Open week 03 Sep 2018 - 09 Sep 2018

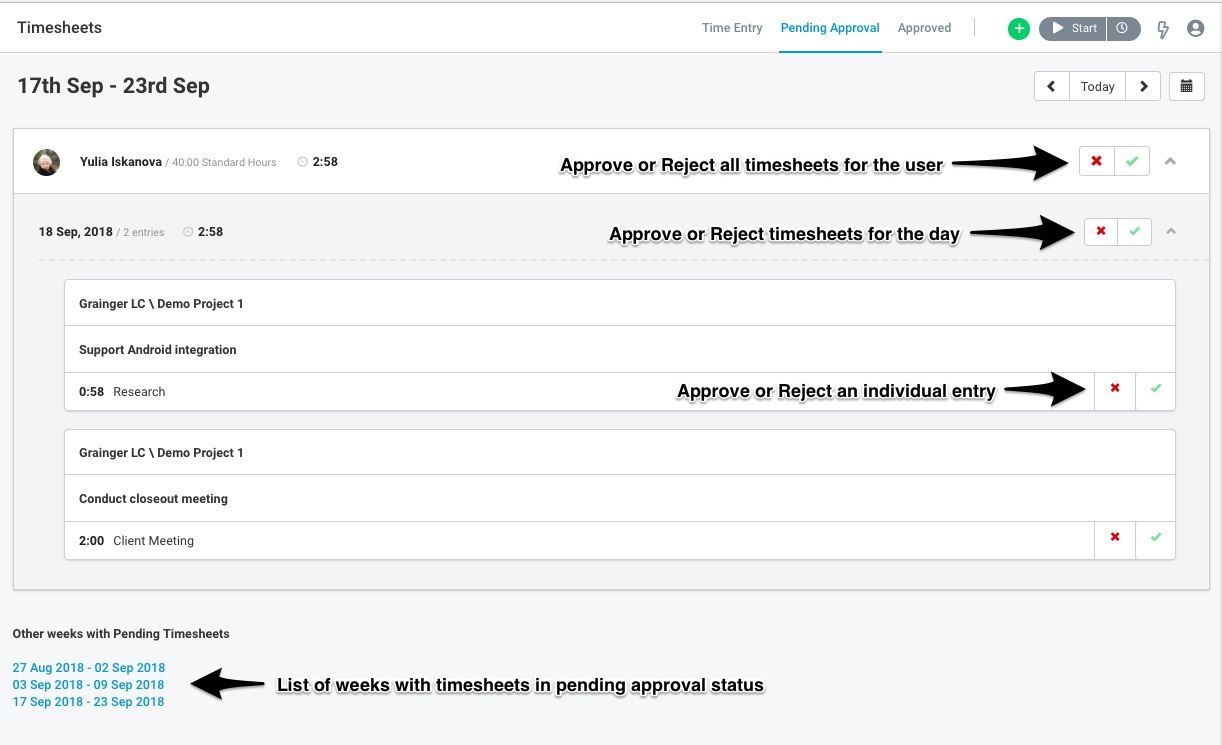88,685
